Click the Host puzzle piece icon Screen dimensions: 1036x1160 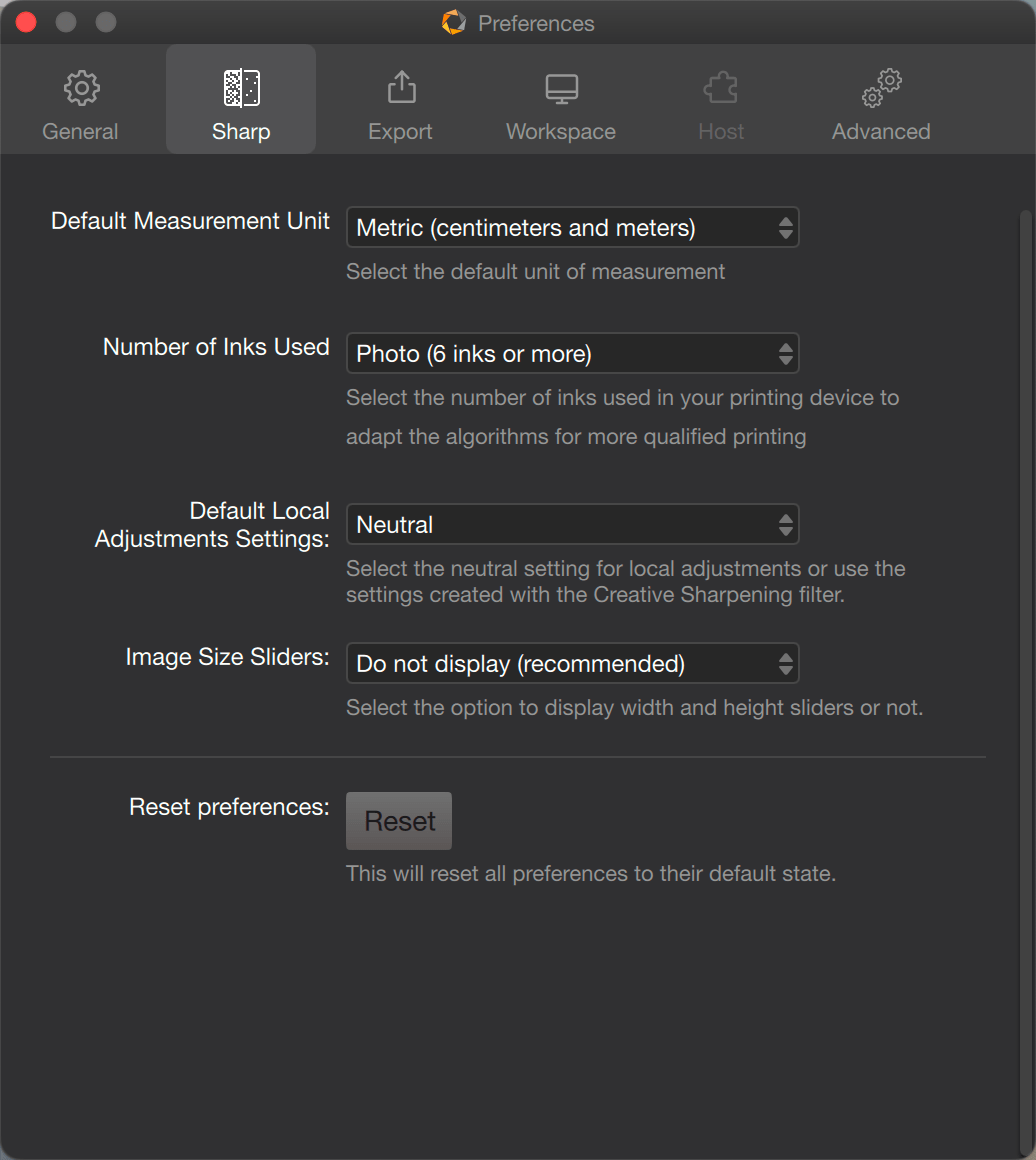point(721,88)
